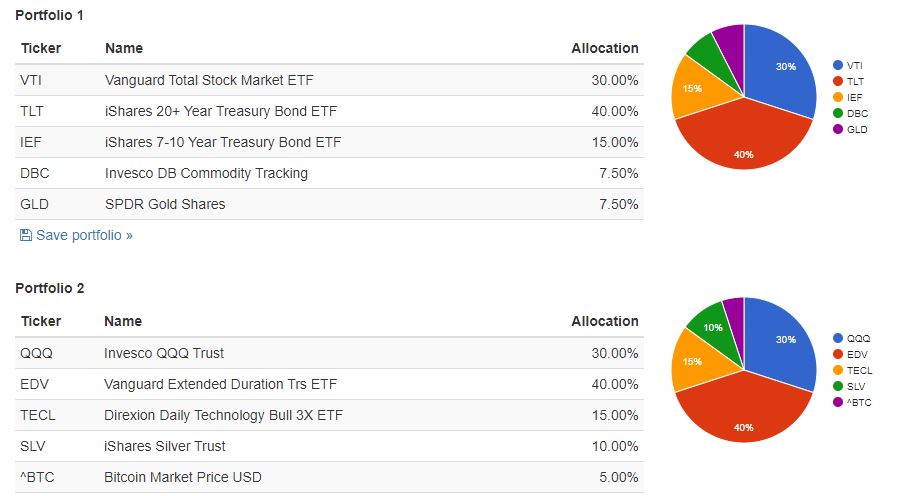Click the red EDV legend marker
The height and width of the screenshot is (496, 903).
click(838, 354)
